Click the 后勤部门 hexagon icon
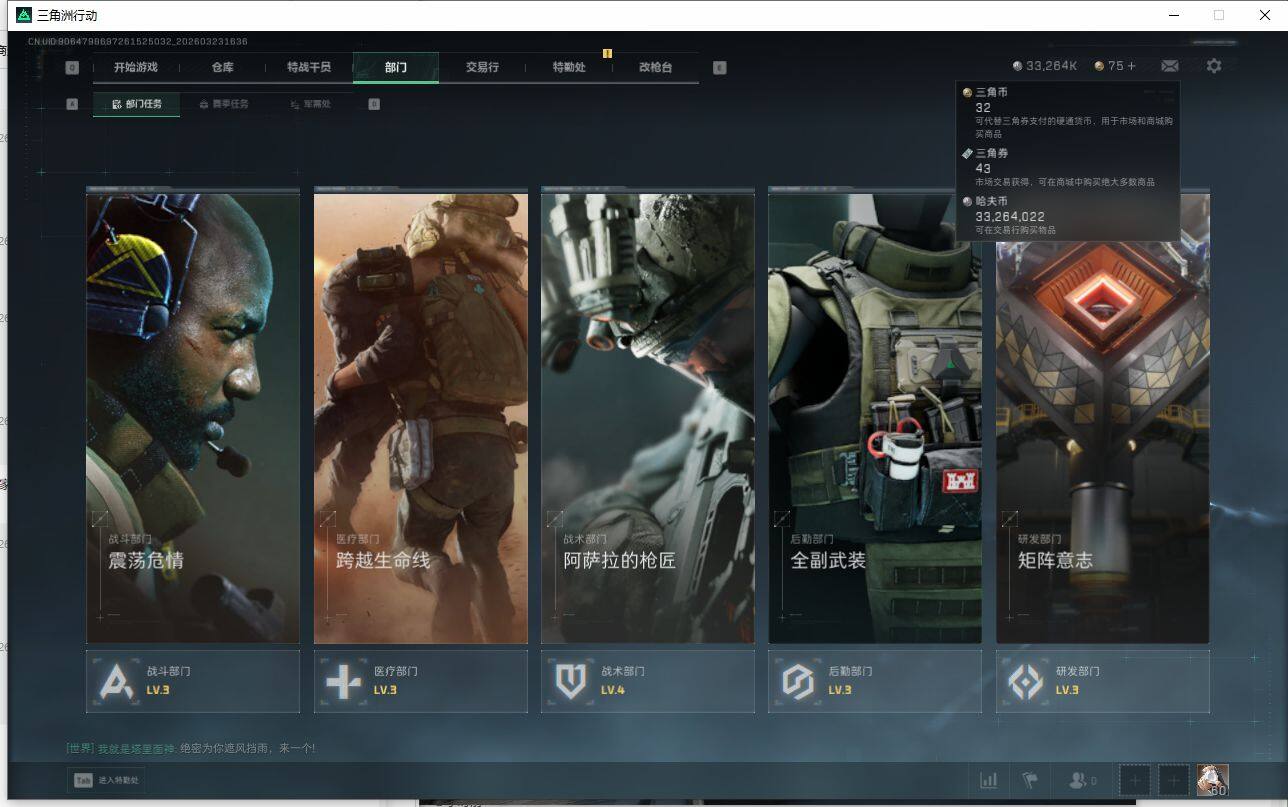This screenshot has width=1288, height=807. pyautogui.click(x=798, y=682)
